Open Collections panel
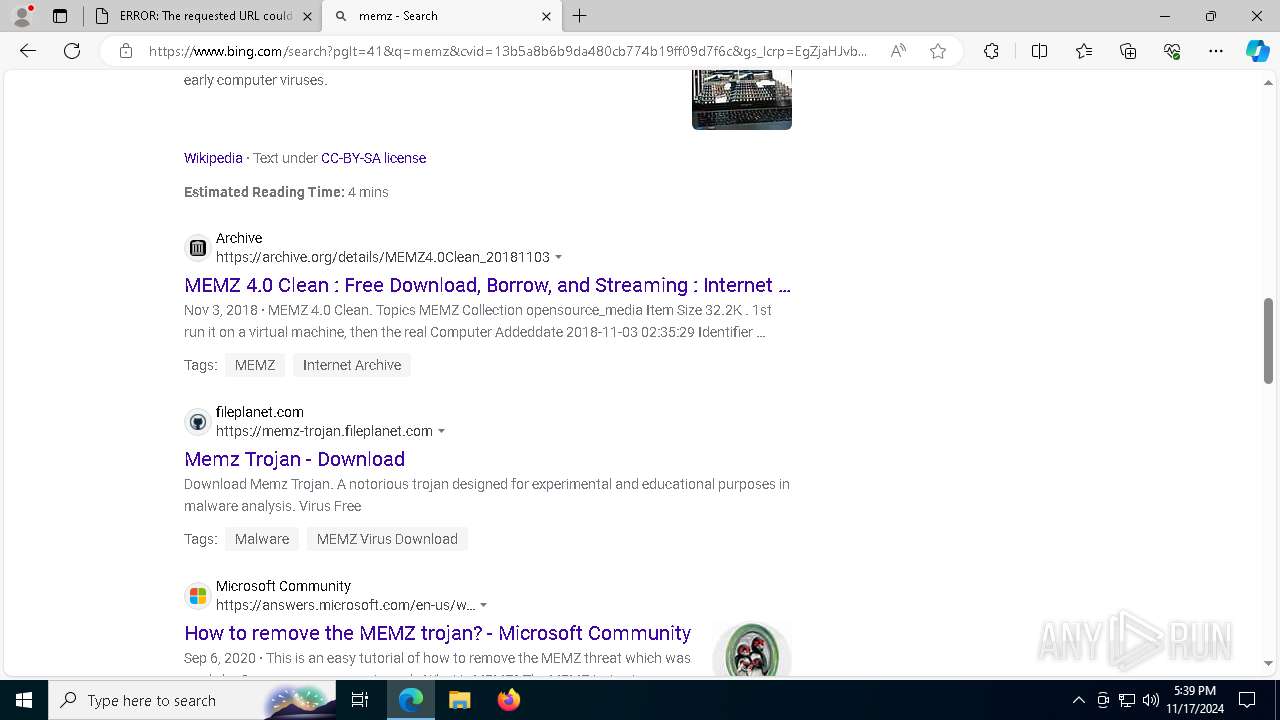 pos(1128,51)
